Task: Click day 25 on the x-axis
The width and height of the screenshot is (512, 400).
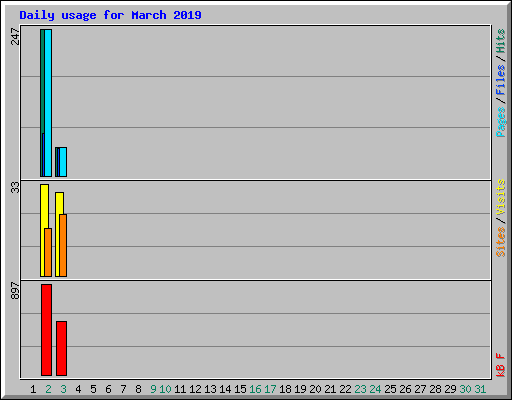Action: pos(390,389)
